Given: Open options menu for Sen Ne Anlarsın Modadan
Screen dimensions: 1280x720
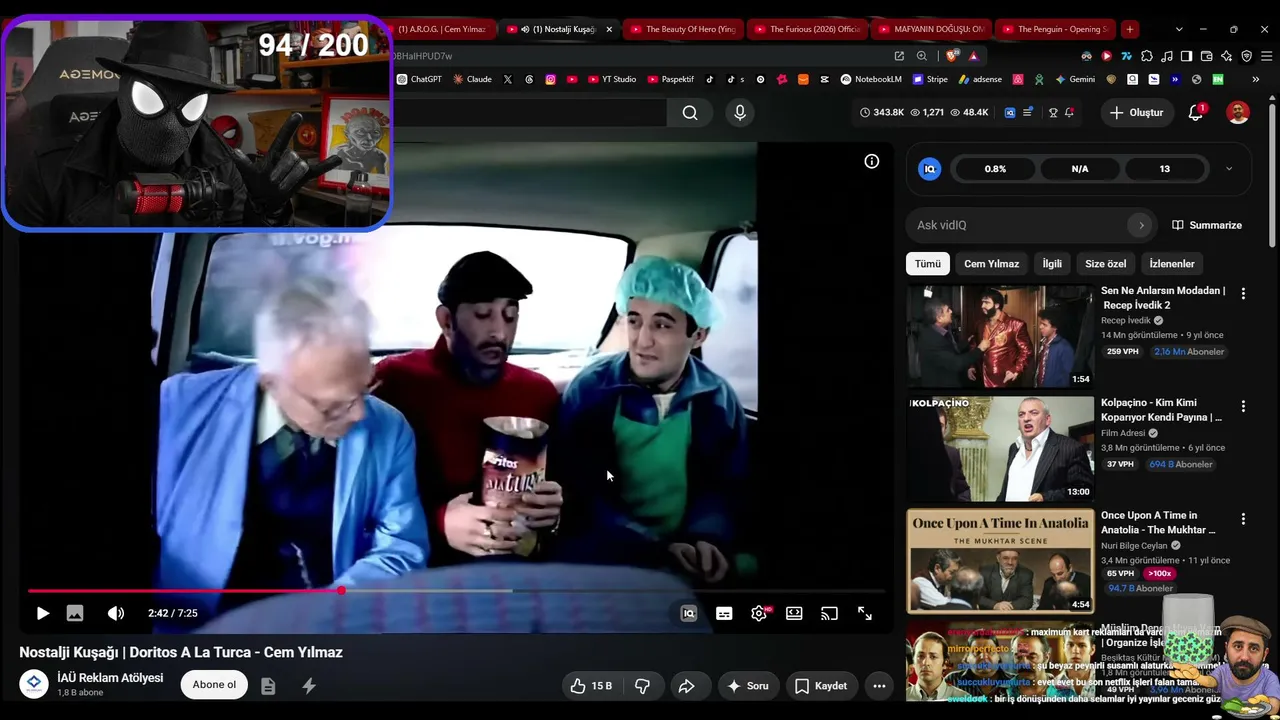Looking at the screenshot, I should (x=1243, y=294).
